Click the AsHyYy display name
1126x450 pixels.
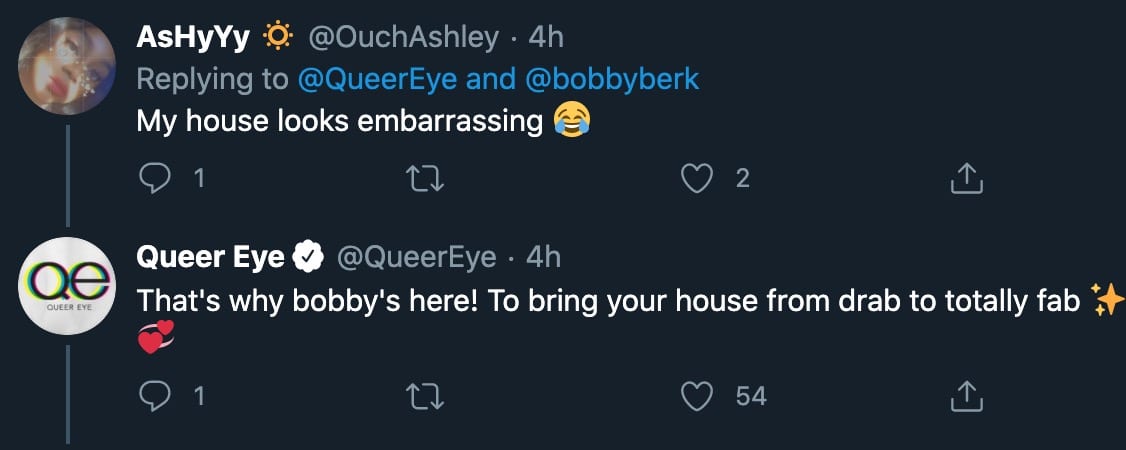tap(193, 37)
